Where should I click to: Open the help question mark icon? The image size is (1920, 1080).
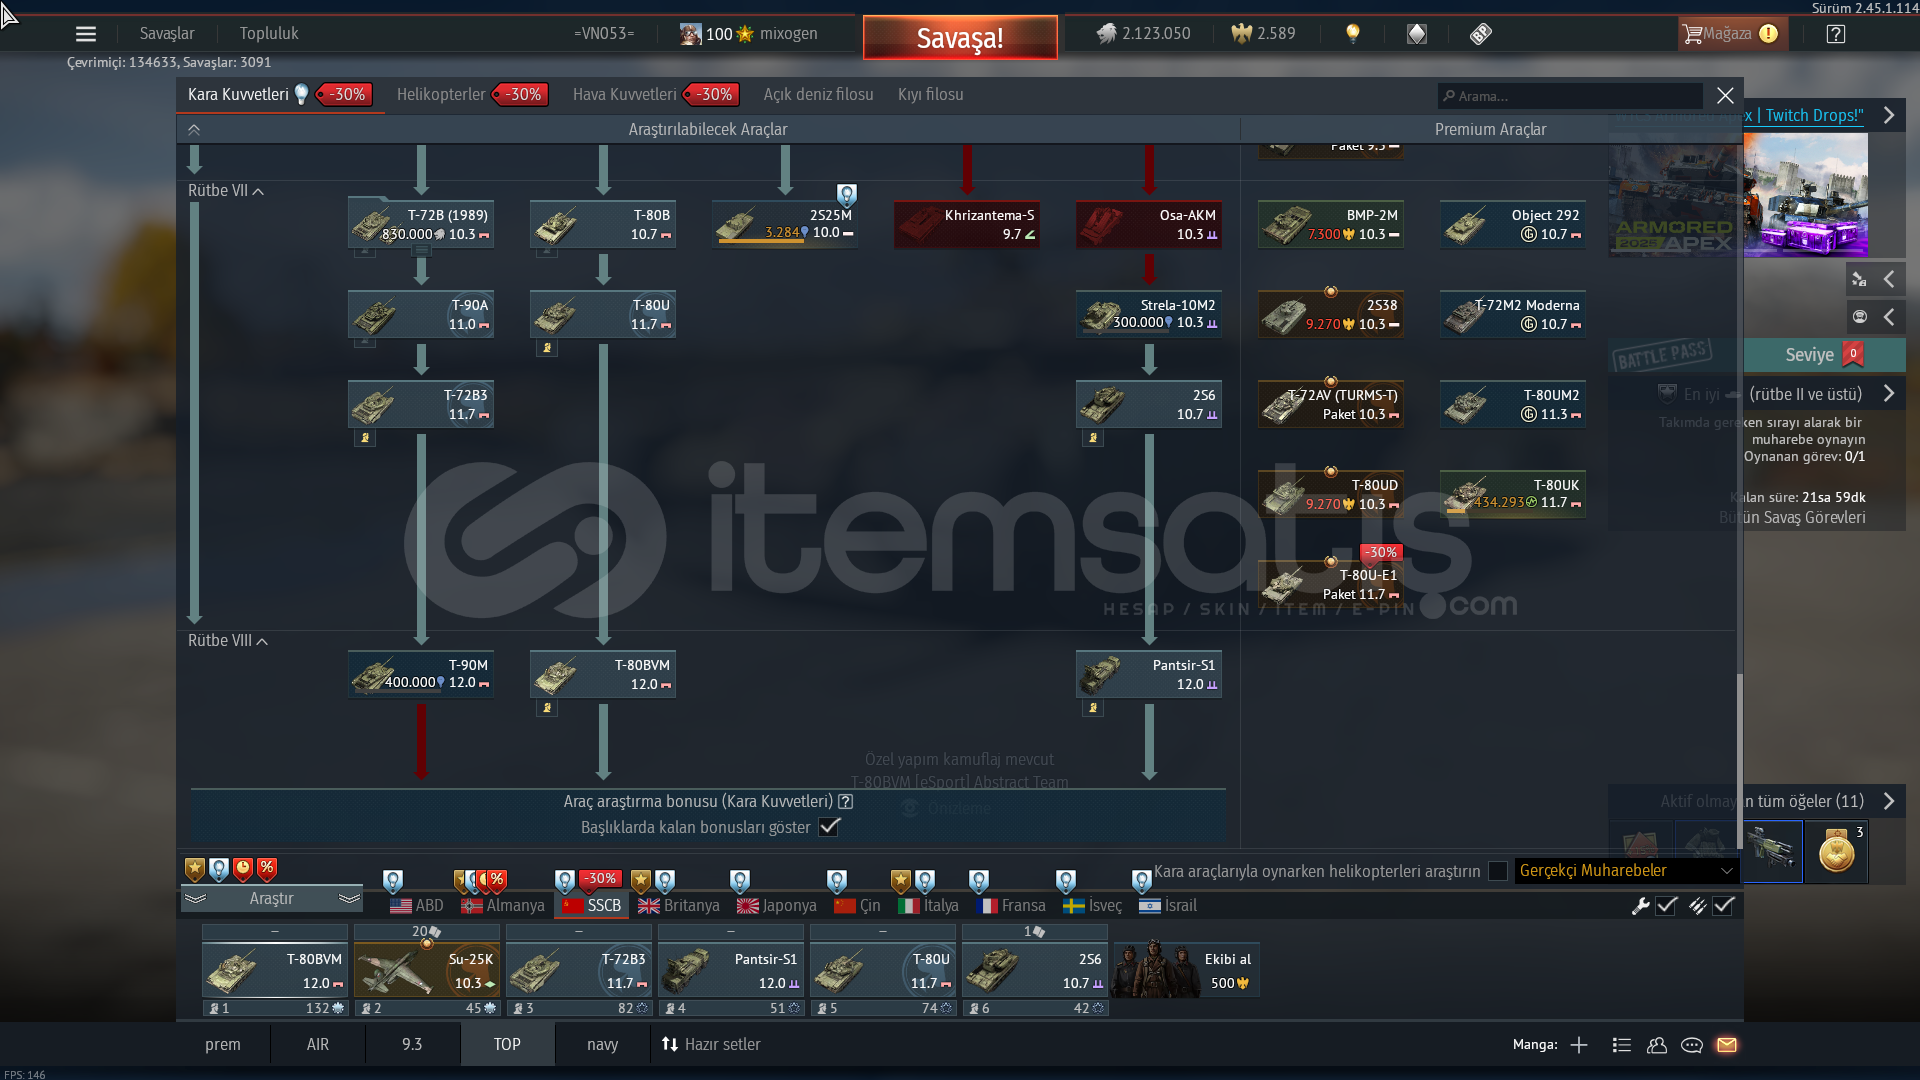pyautogui.click(x=1836, y=34)
